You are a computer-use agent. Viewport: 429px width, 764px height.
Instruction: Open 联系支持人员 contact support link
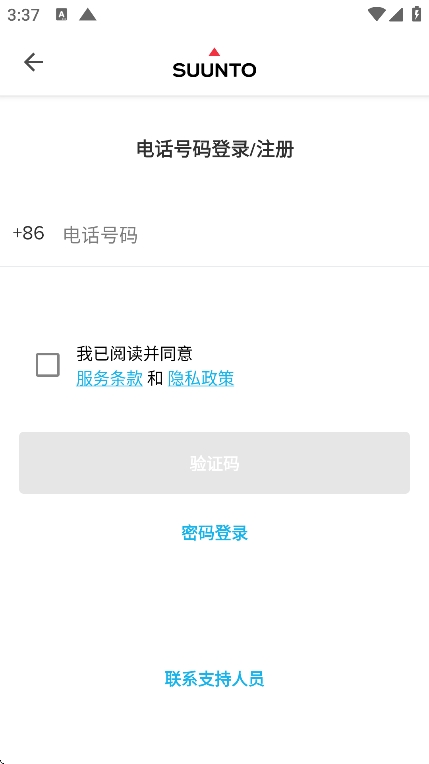214,679
